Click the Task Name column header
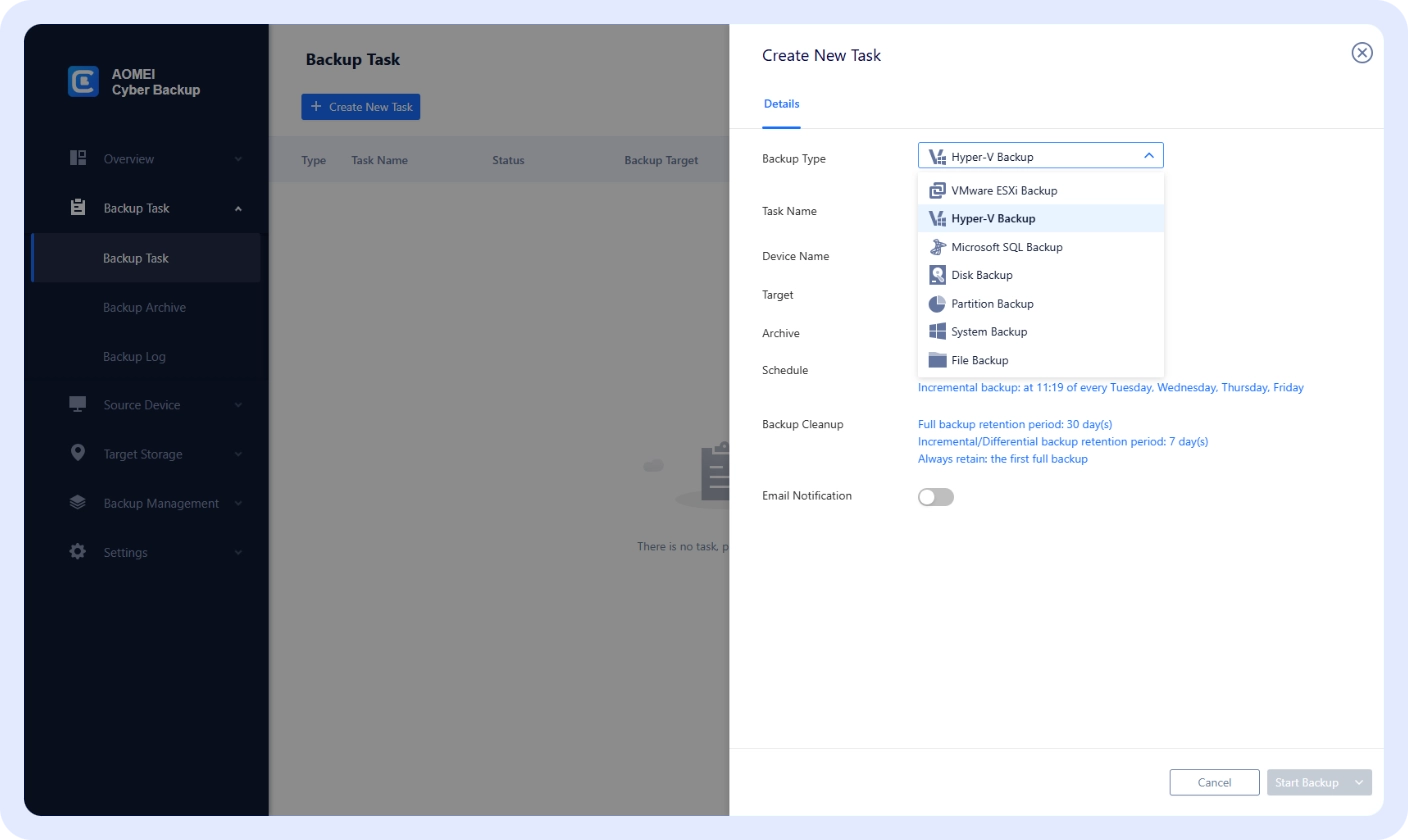Viewport: 1408px width, 840px height. [379, 160]
